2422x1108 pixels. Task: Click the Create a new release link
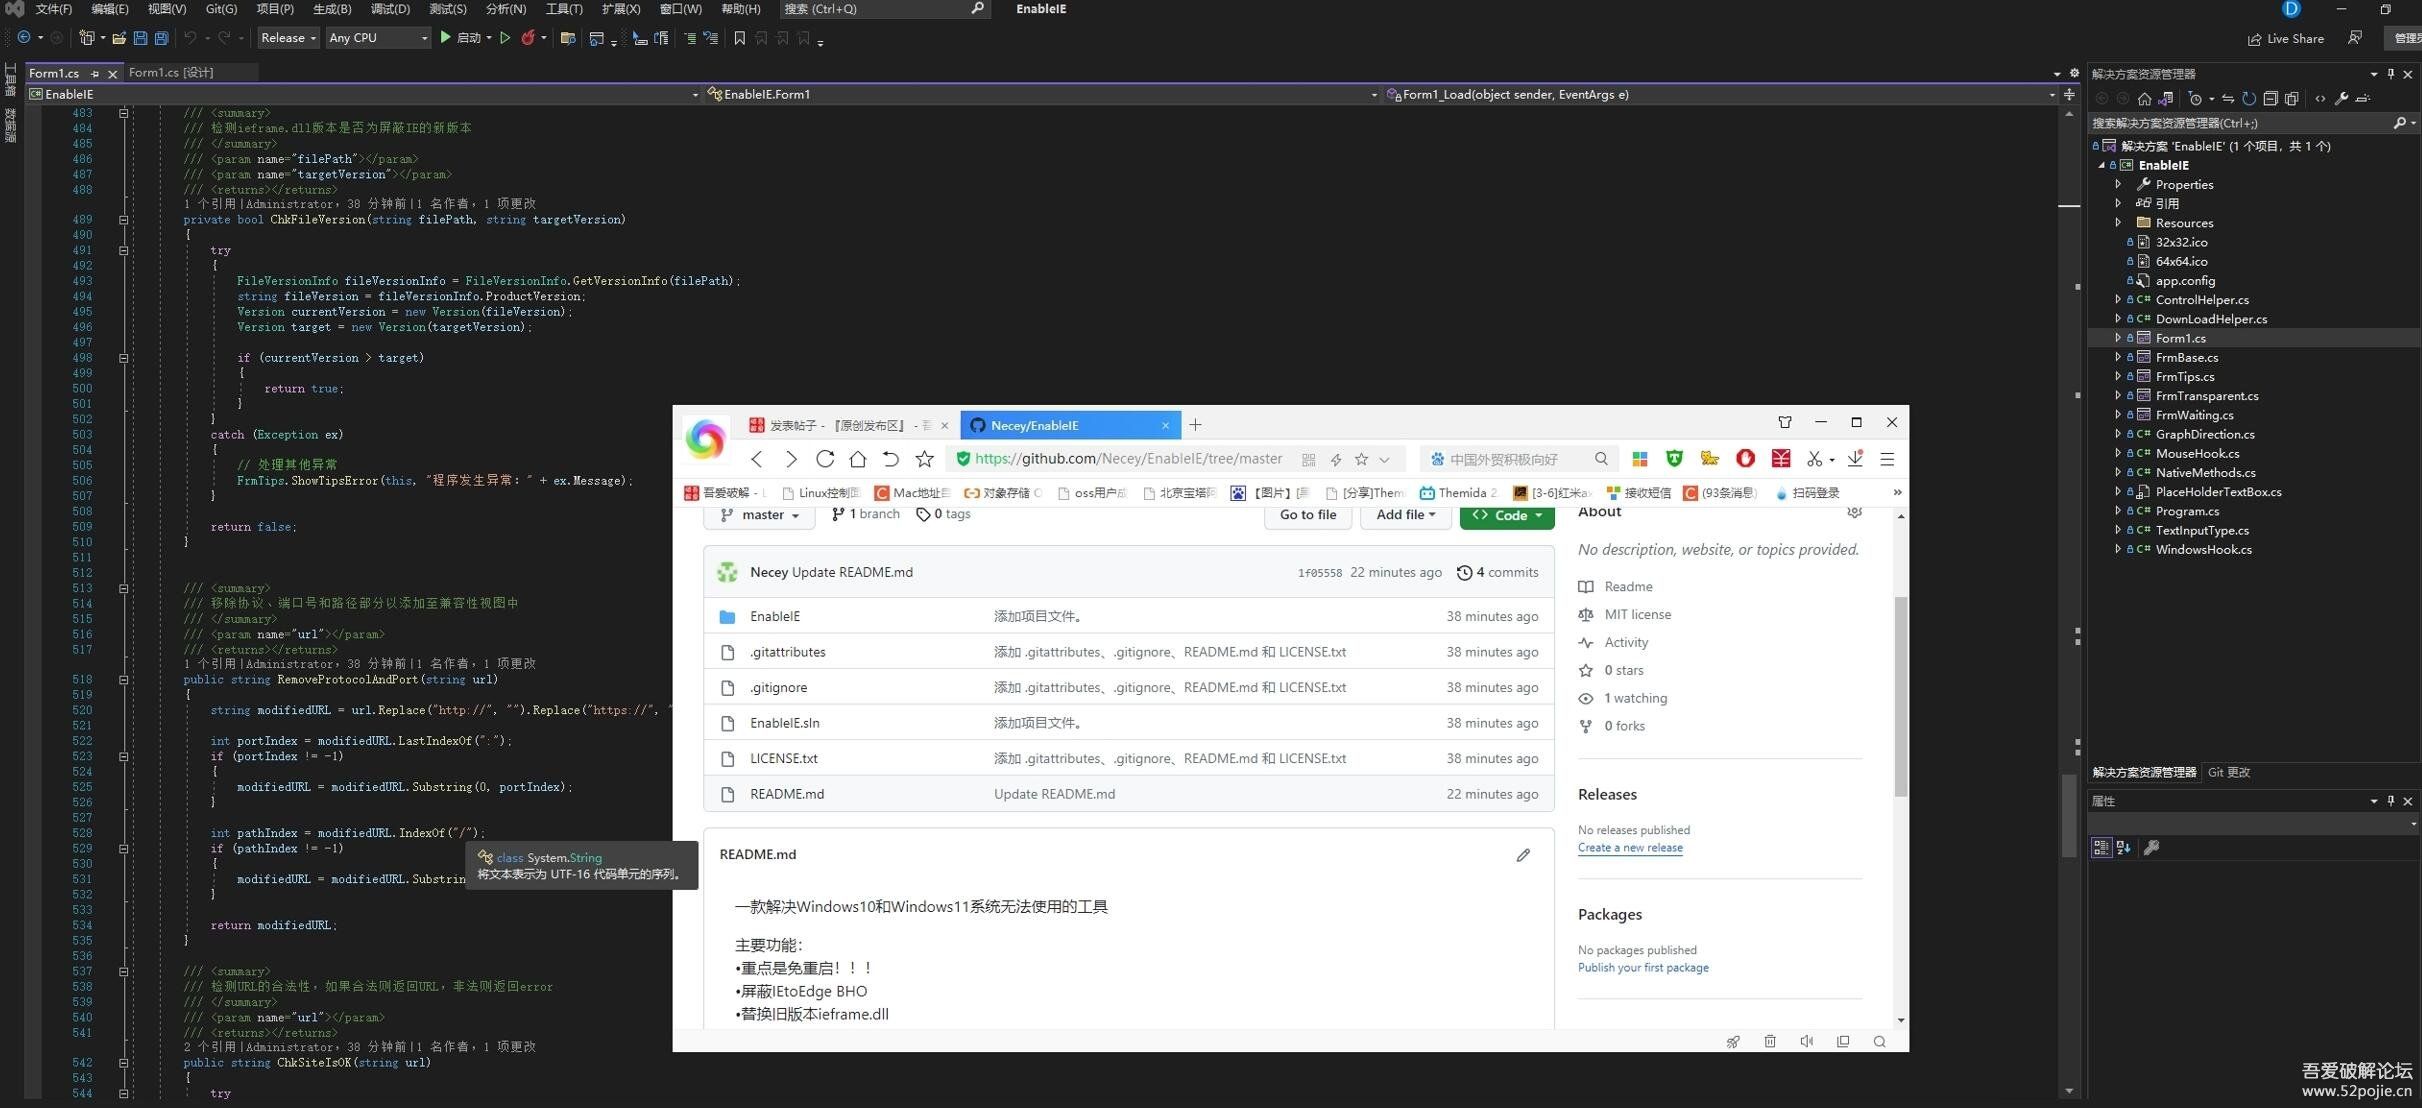coord(1630,847)
